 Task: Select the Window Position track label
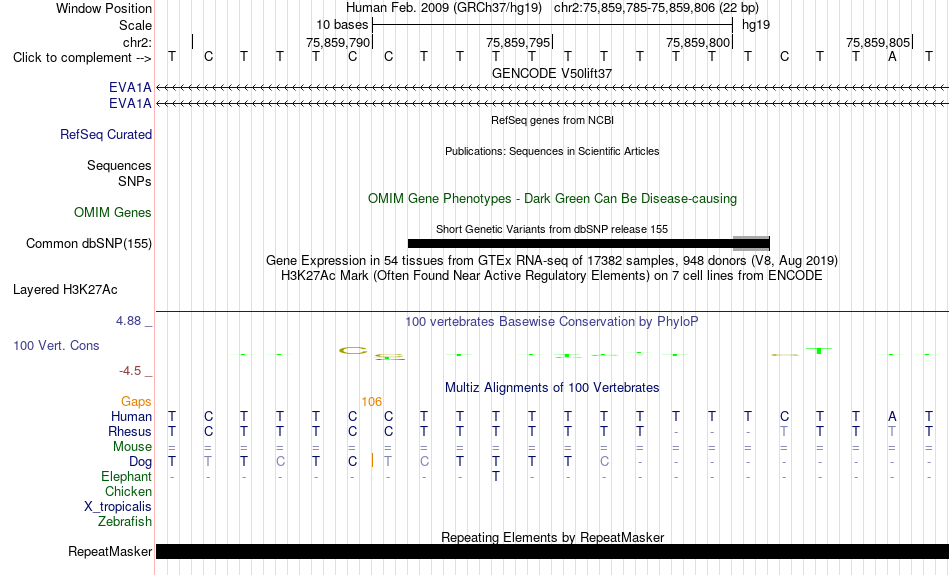pyautogui.click(x=104, y=8)
